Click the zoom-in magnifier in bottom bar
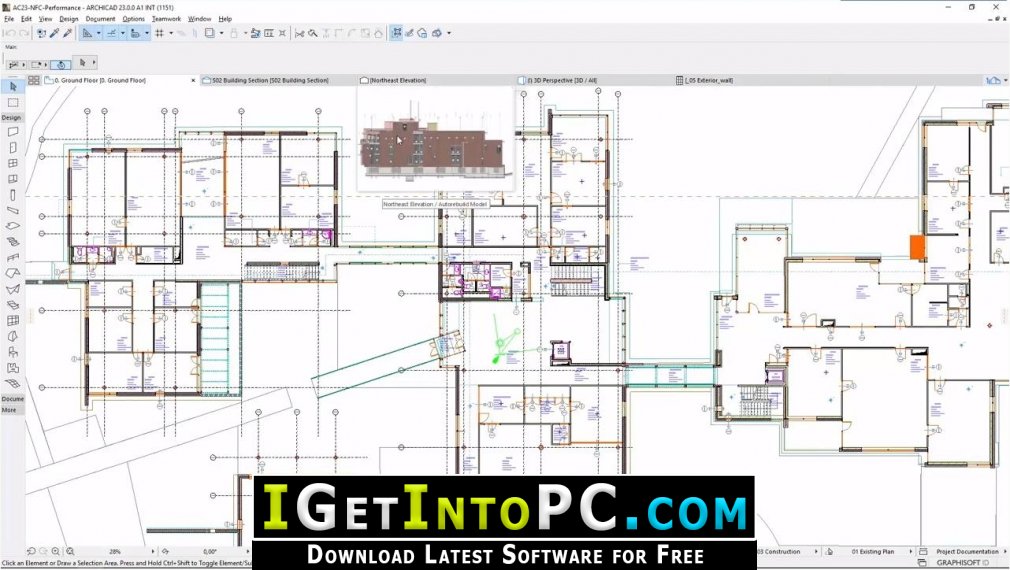Viewport: 1010px width, 570px height. (55, 552)
